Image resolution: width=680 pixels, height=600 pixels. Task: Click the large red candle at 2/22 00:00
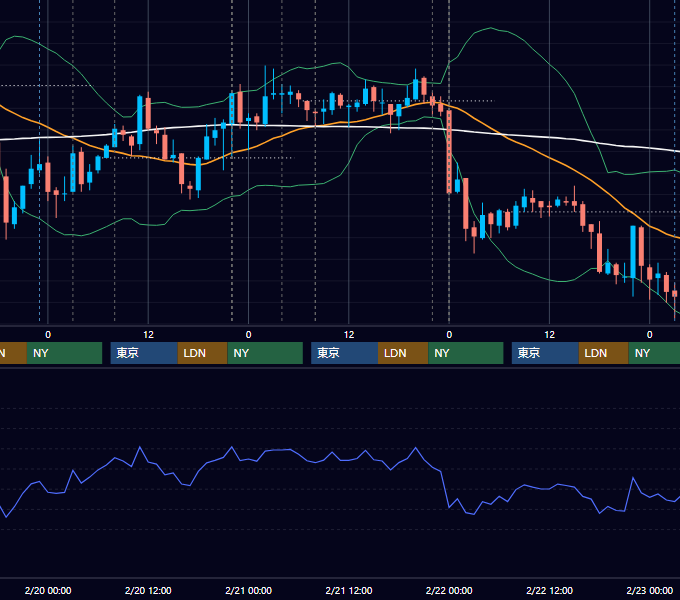449,152
